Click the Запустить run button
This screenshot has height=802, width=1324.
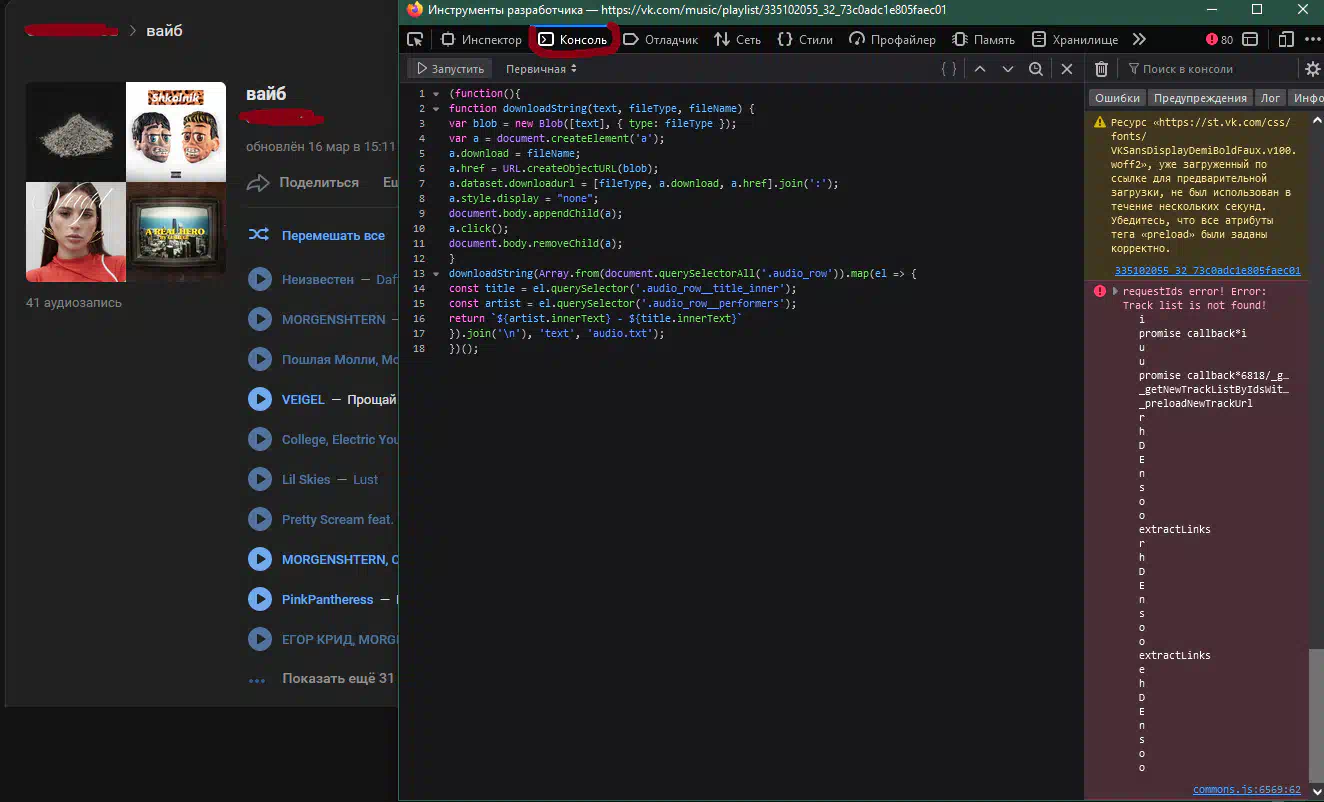coord(450,69)
